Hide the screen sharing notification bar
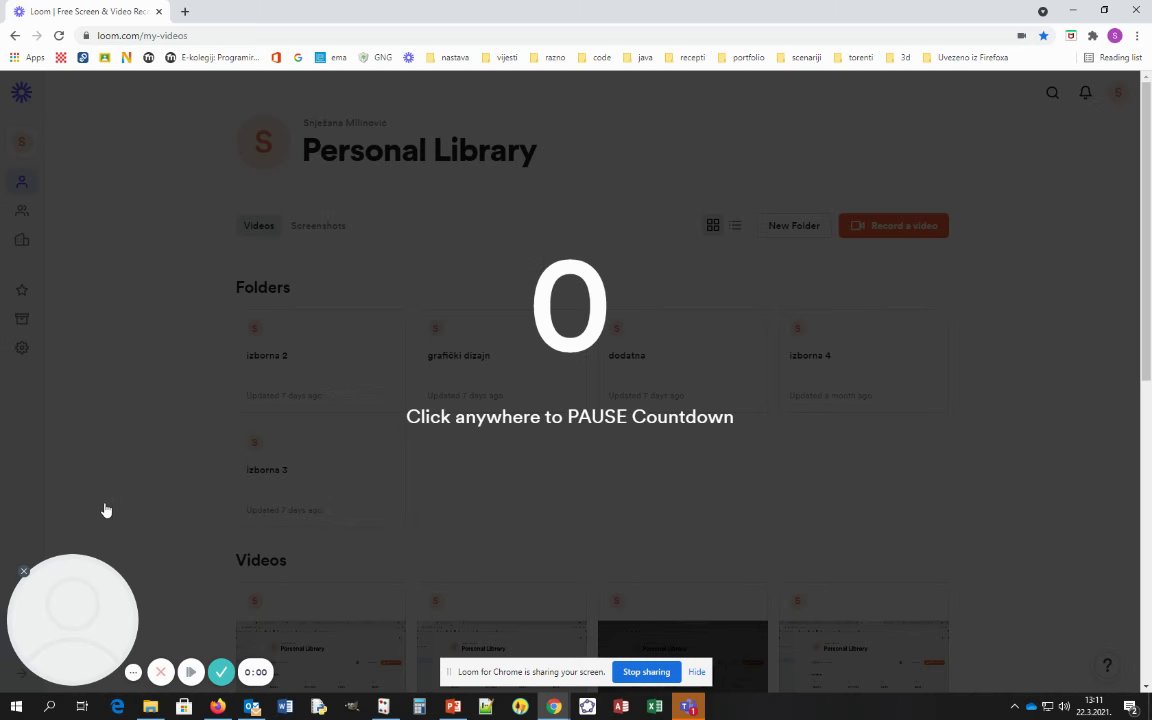 (x=696, y=672)
